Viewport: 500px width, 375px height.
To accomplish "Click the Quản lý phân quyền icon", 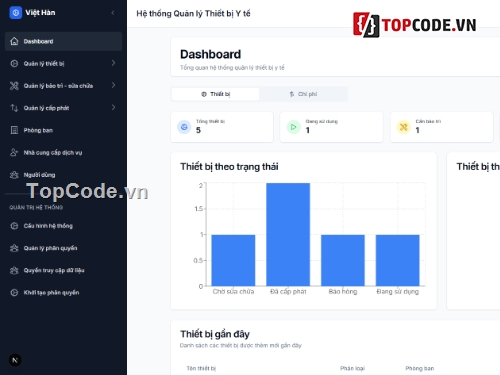I will [14, 248].
